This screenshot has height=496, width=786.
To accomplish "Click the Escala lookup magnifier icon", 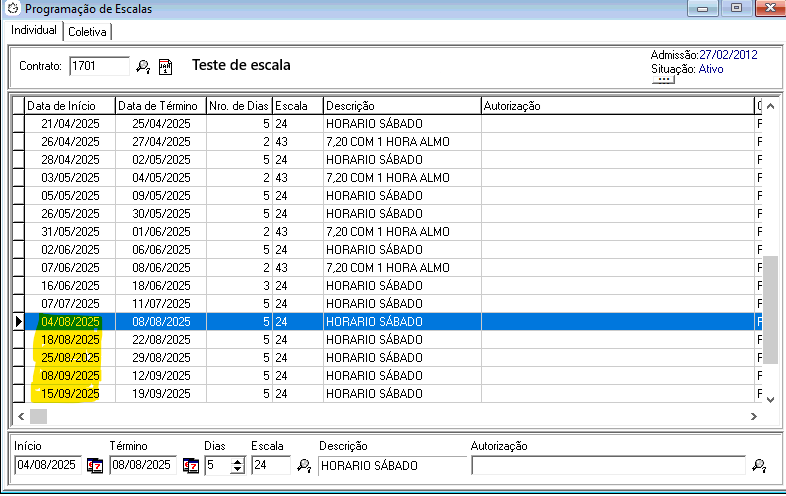I will [303, 465].
